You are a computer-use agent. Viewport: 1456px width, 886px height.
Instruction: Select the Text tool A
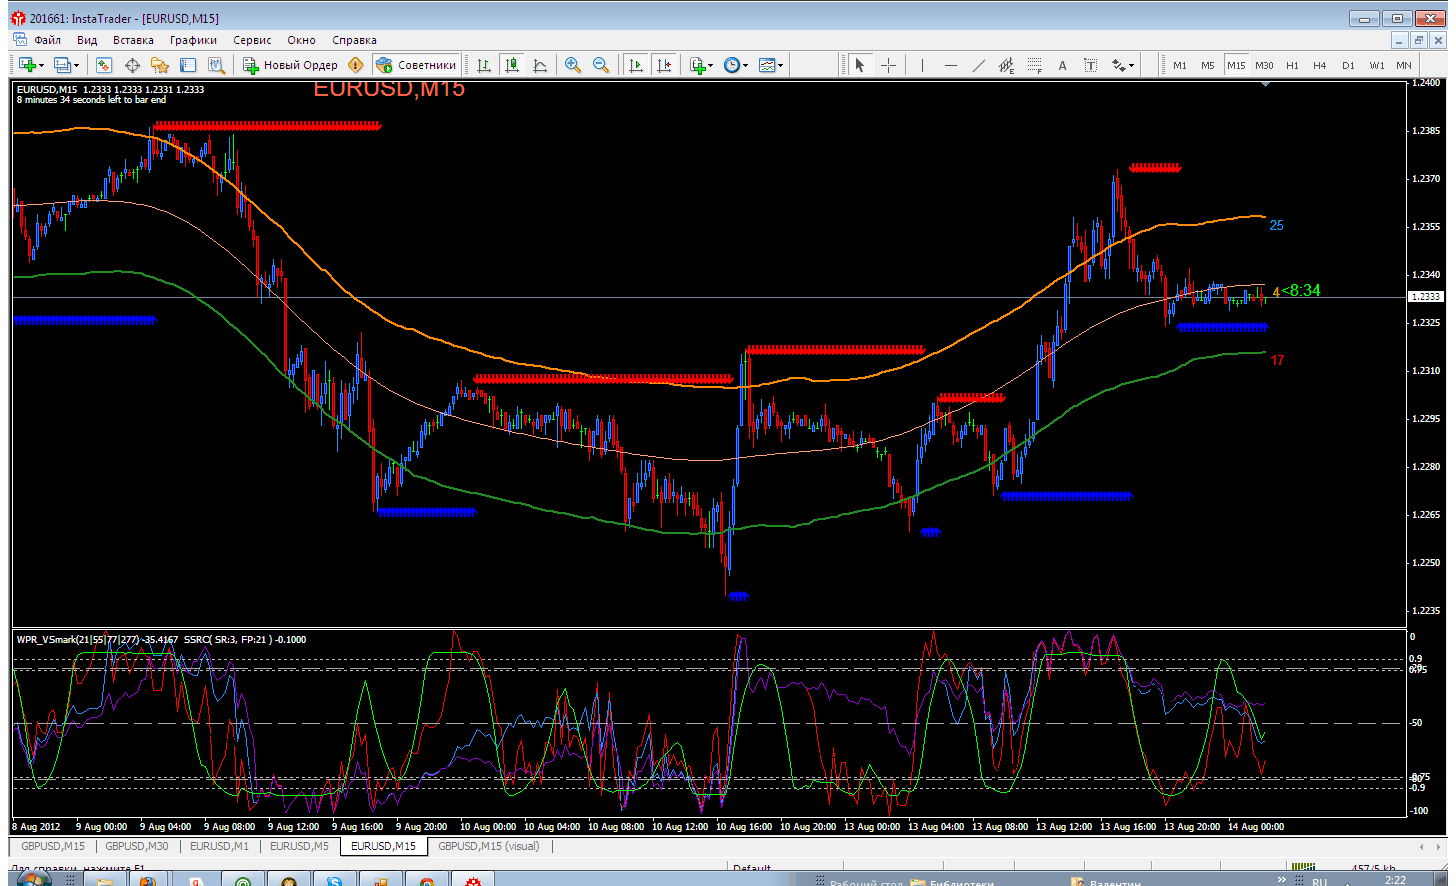[1062, 65]
